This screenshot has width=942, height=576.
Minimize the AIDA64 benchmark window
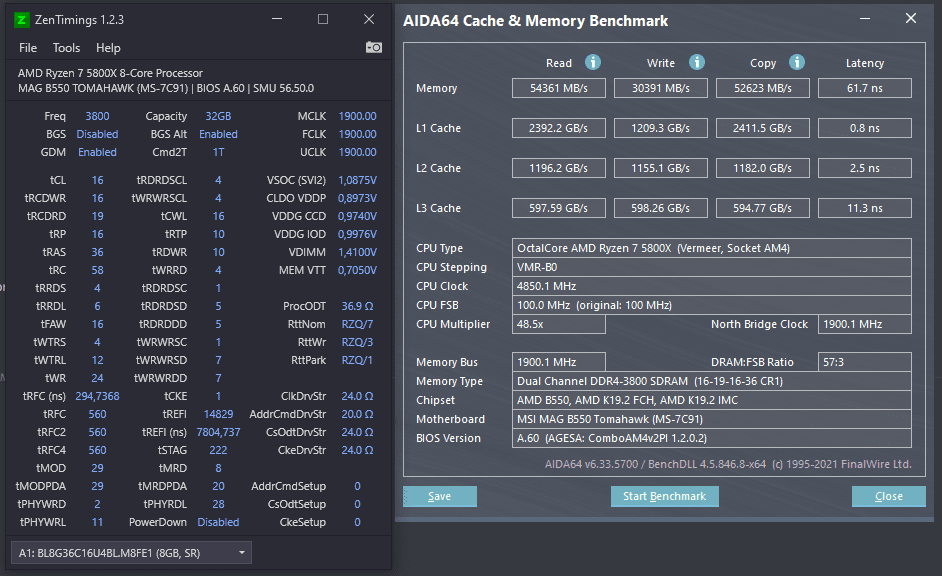pos(865,19)
